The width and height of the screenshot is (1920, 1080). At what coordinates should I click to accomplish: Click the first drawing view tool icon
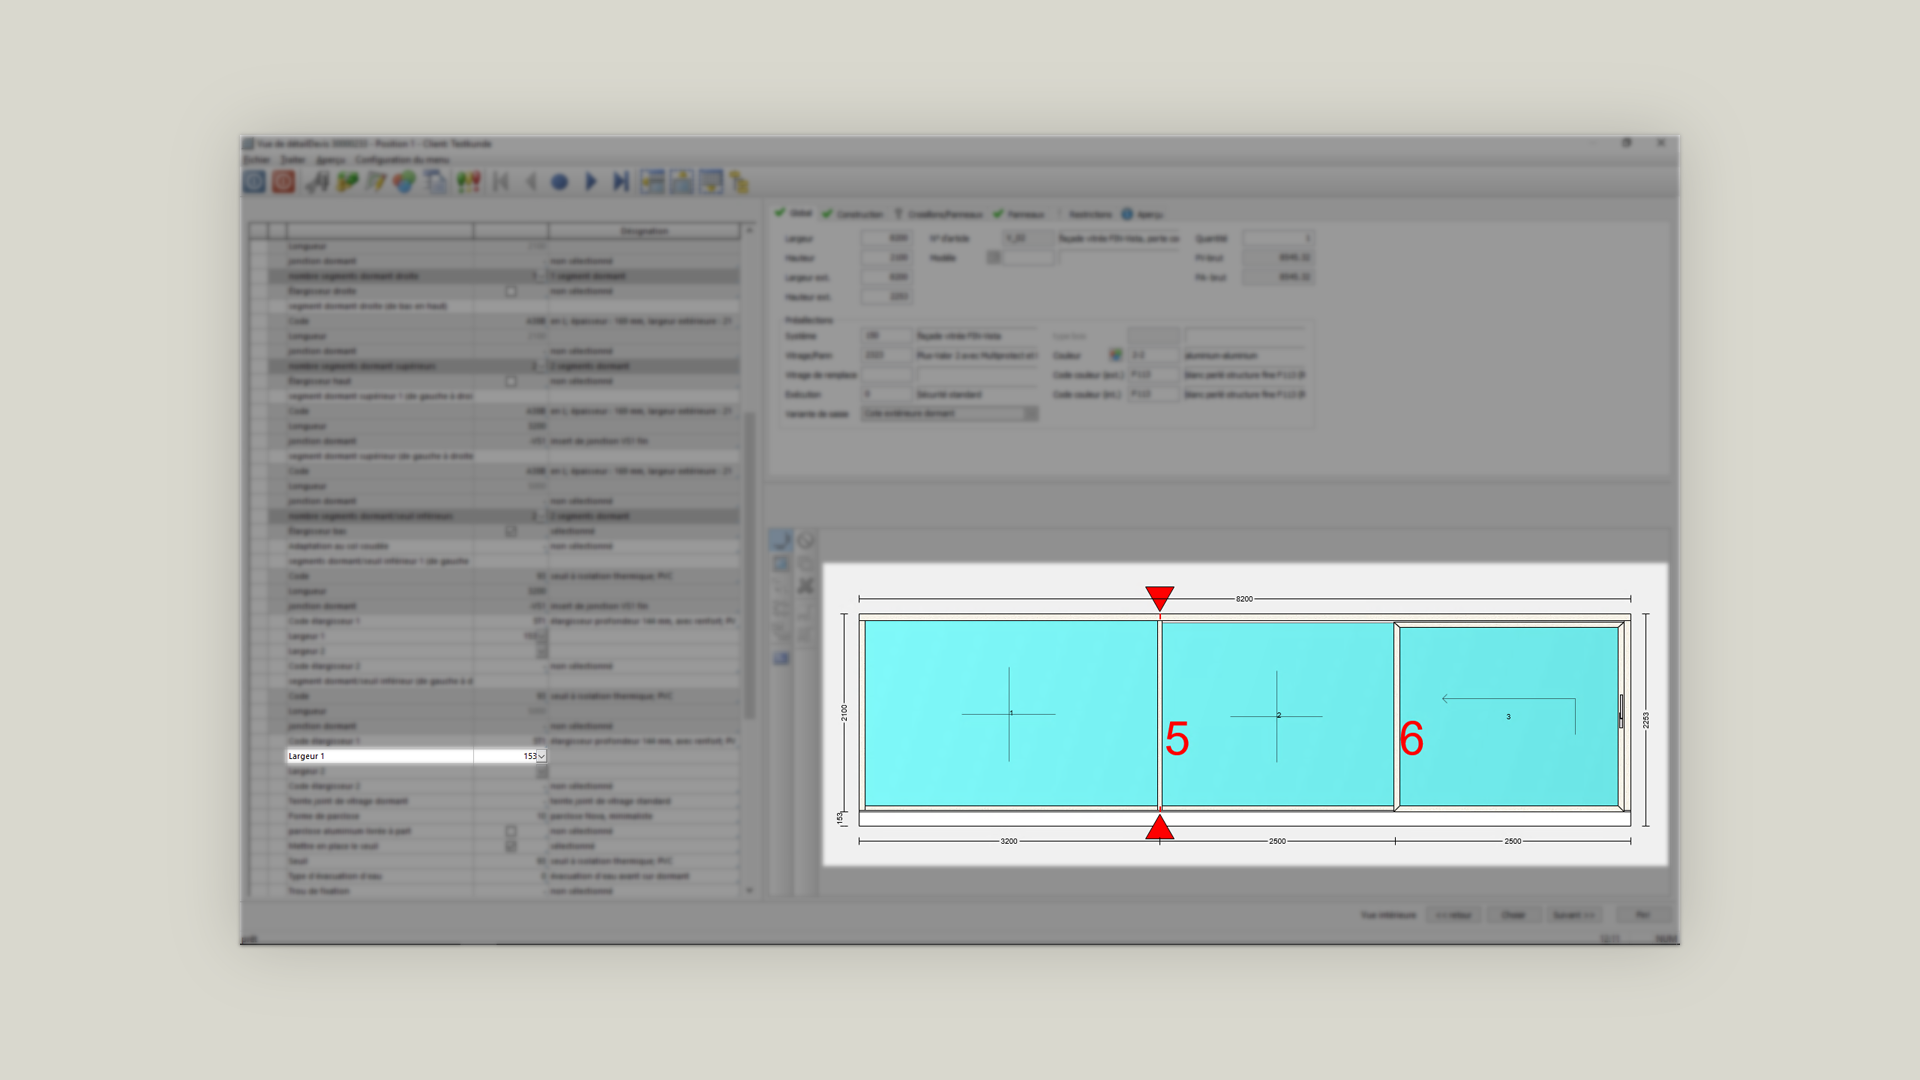(x=781, y=541)
